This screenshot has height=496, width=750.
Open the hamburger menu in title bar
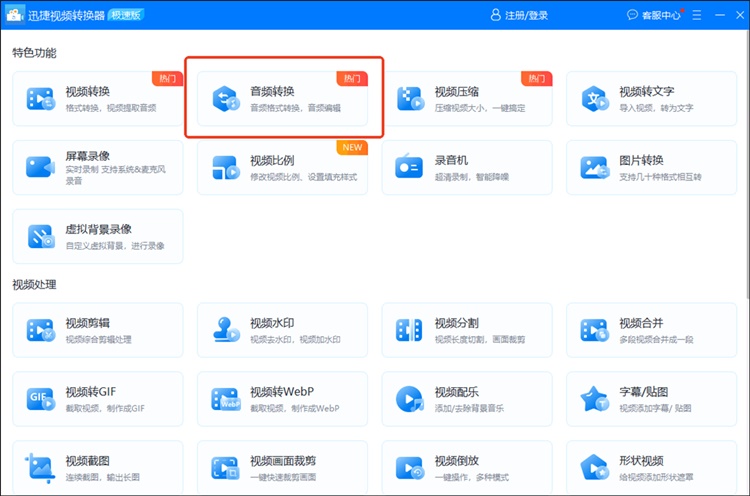[696, 15]
